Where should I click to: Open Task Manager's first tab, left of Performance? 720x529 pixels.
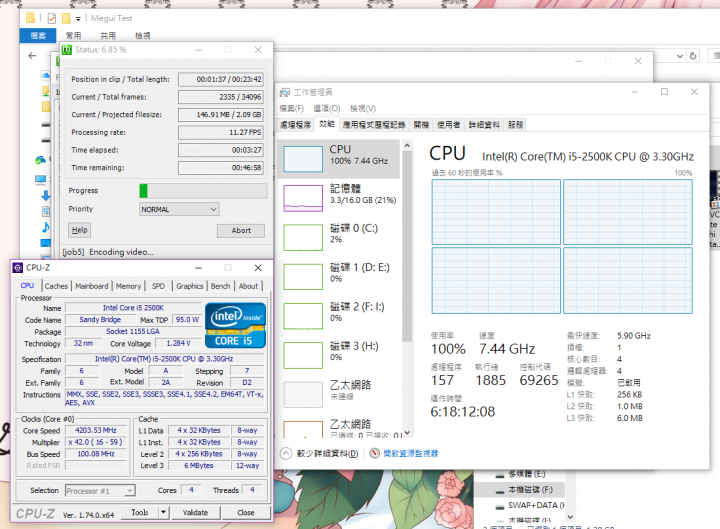(x=296, y=125)
